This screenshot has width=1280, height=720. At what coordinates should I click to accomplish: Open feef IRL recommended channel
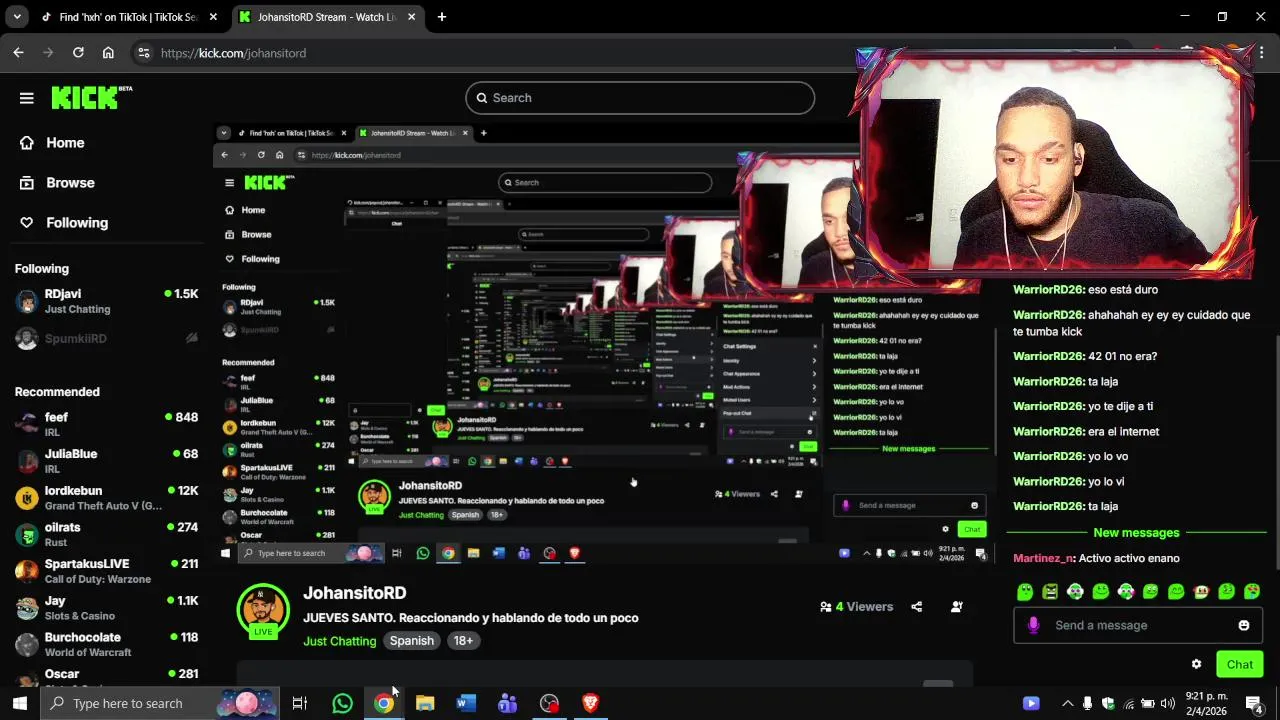tap(105, 424)
